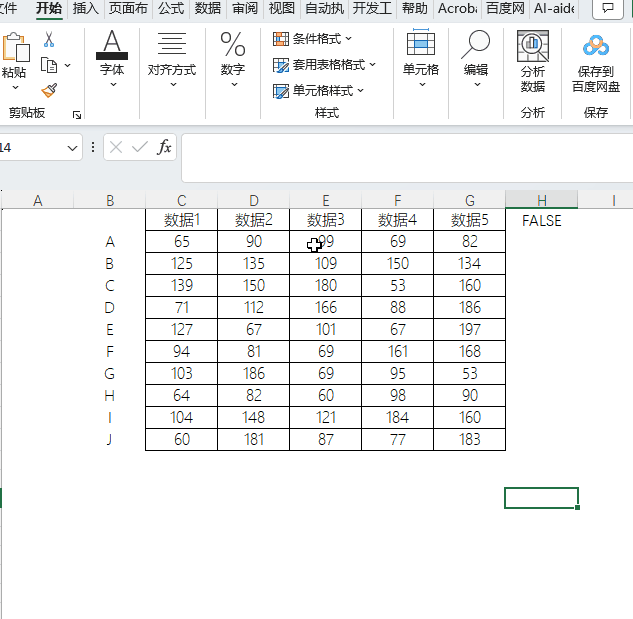Click cell containing FALSE
This screenshot has height=619, width=633.
pos(542,220)
